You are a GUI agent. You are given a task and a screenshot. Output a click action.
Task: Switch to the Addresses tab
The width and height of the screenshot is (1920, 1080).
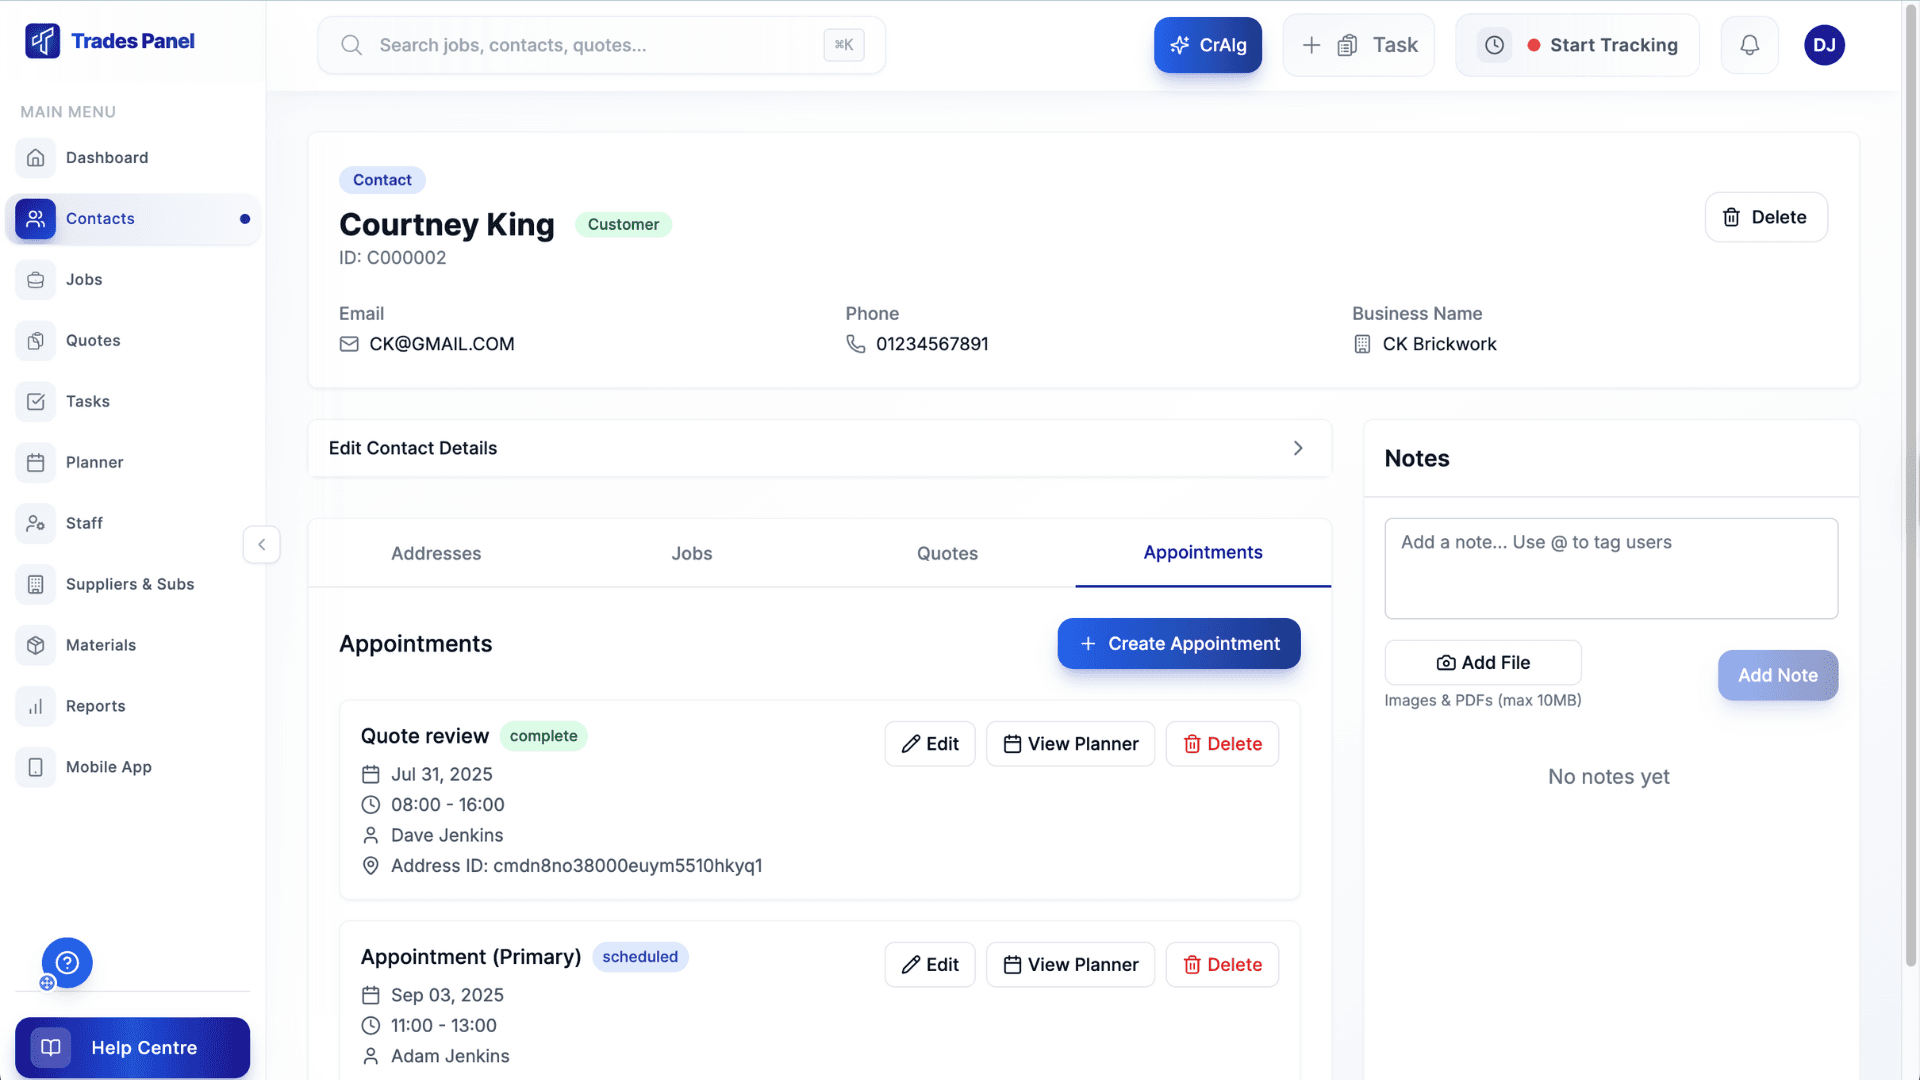[436, 553]
